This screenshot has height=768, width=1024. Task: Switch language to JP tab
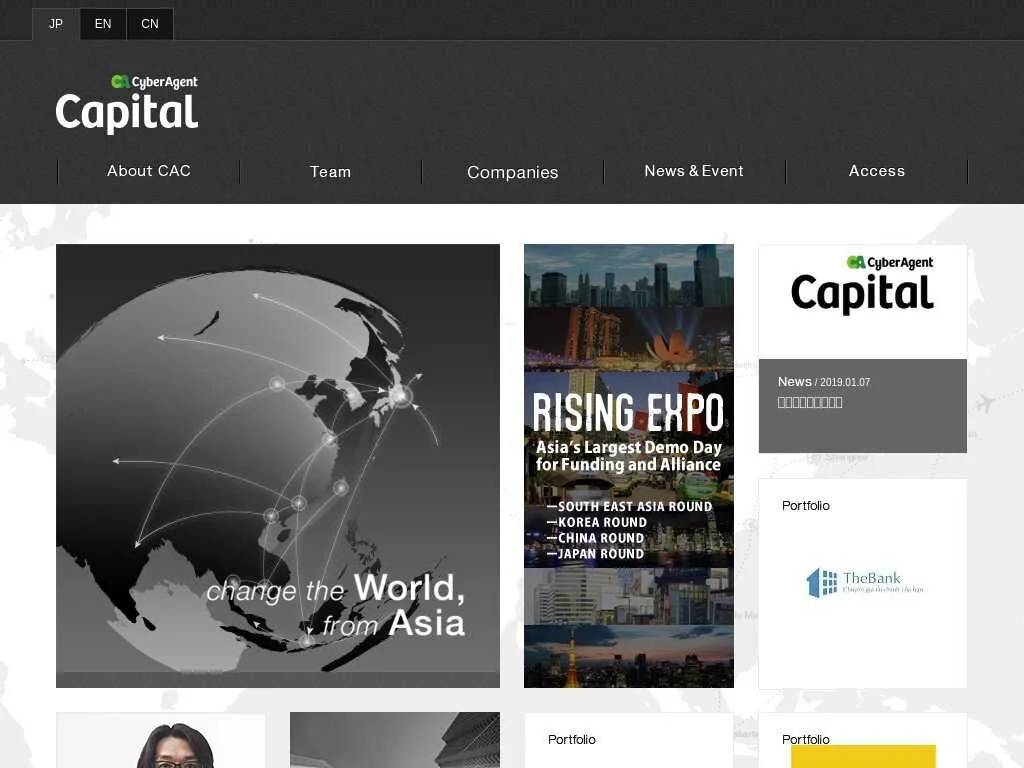click(x=56, y=24)
